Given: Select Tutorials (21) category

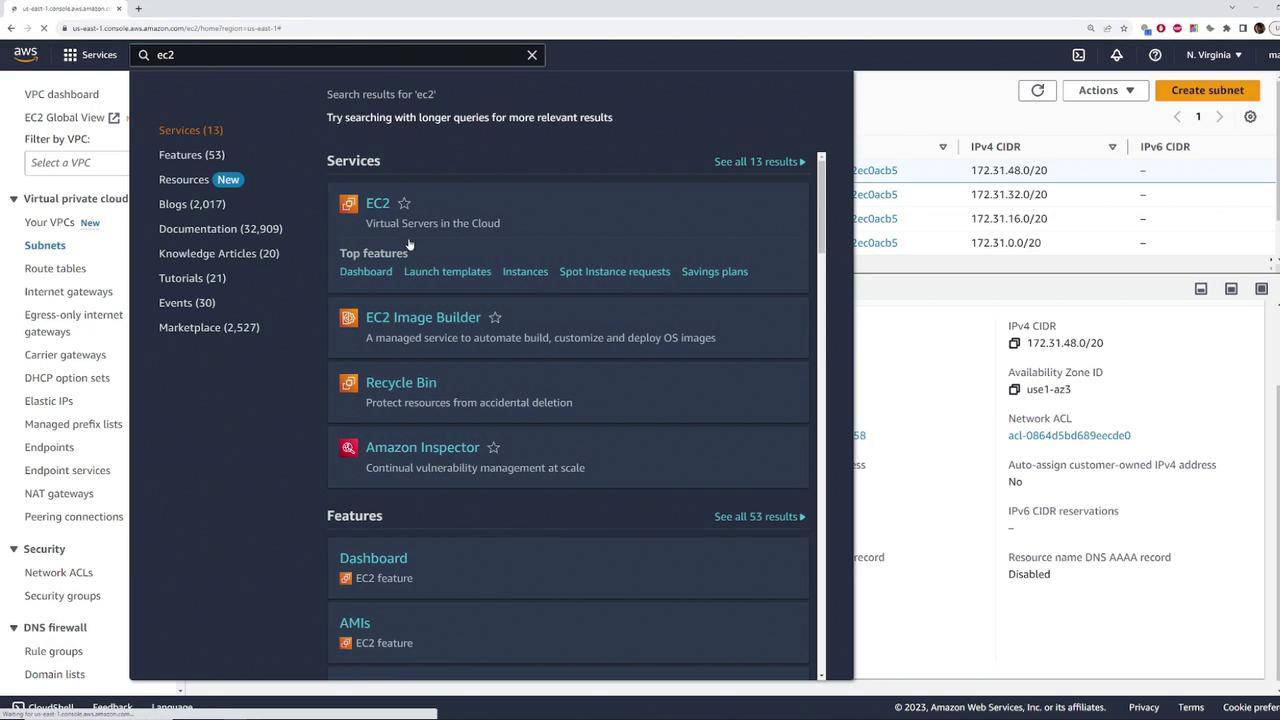Looking at the screenshot, I should [x=192, y=278].
